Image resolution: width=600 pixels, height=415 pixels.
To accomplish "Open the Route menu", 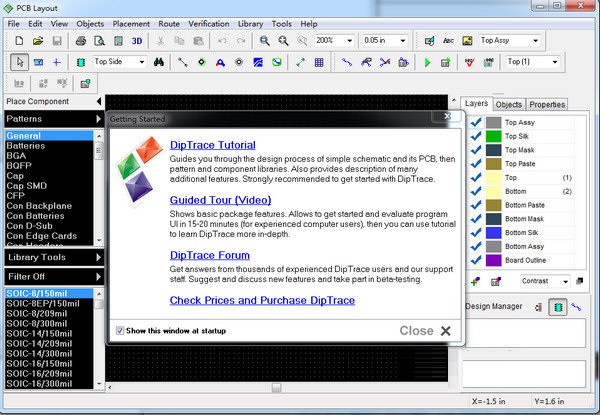I will click(x=169, y=24).
